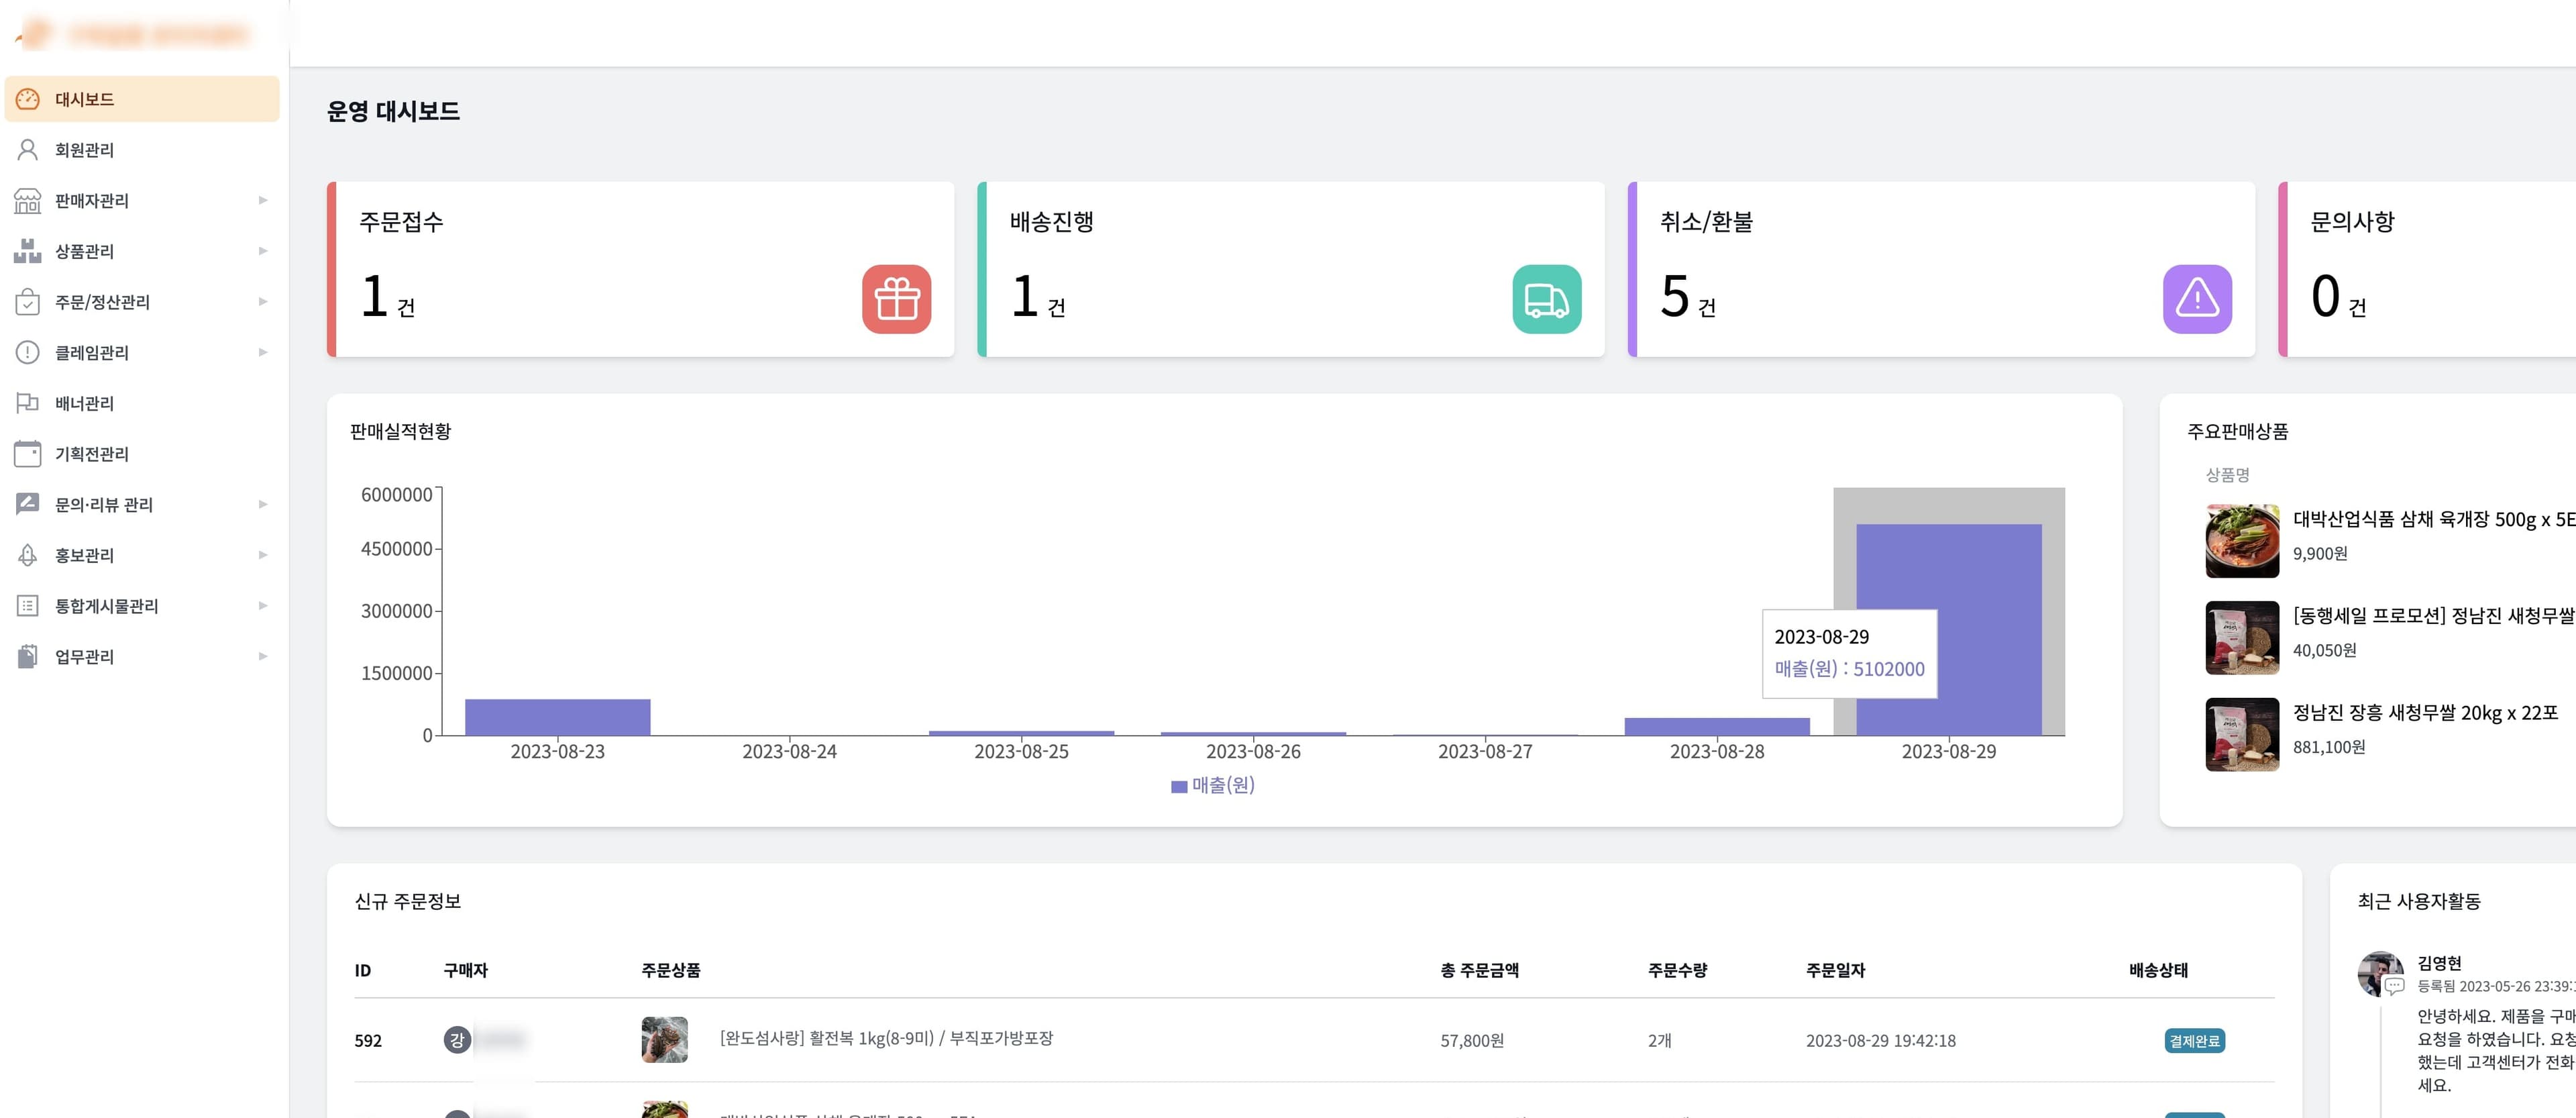The width and height of the screenshot is (2576, 1118).
Task: Click the order/settlement shopping bag icon
Action: tap(28, 302)
